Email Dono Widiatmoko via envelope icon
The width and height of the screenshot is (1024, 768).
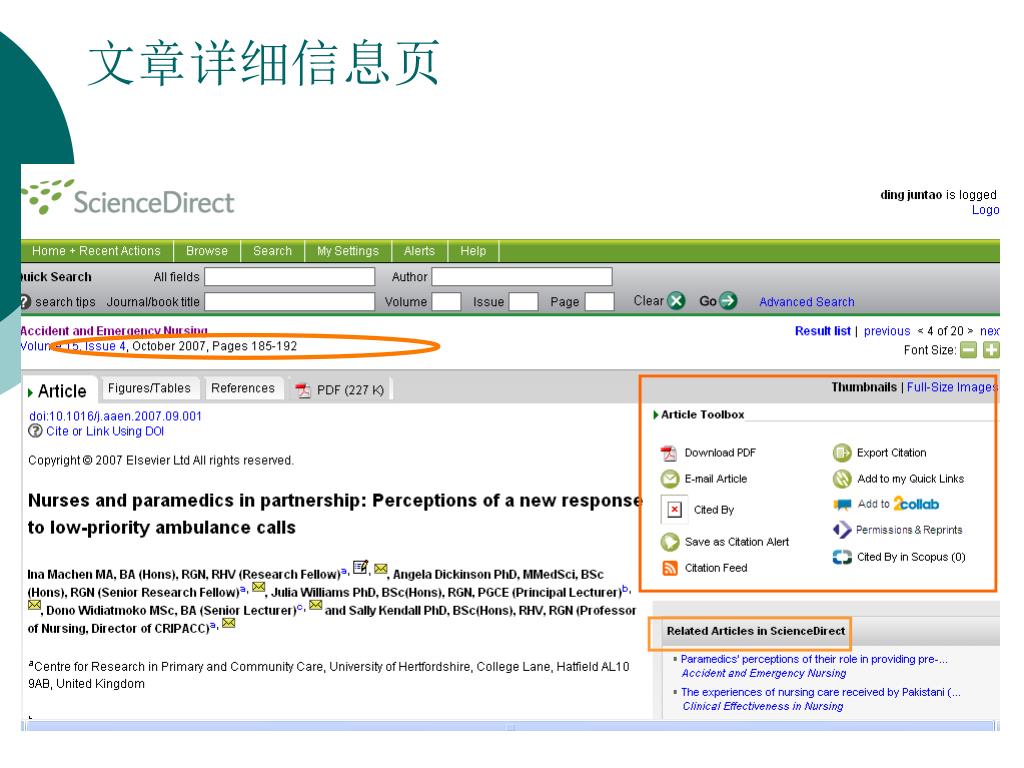315,605
